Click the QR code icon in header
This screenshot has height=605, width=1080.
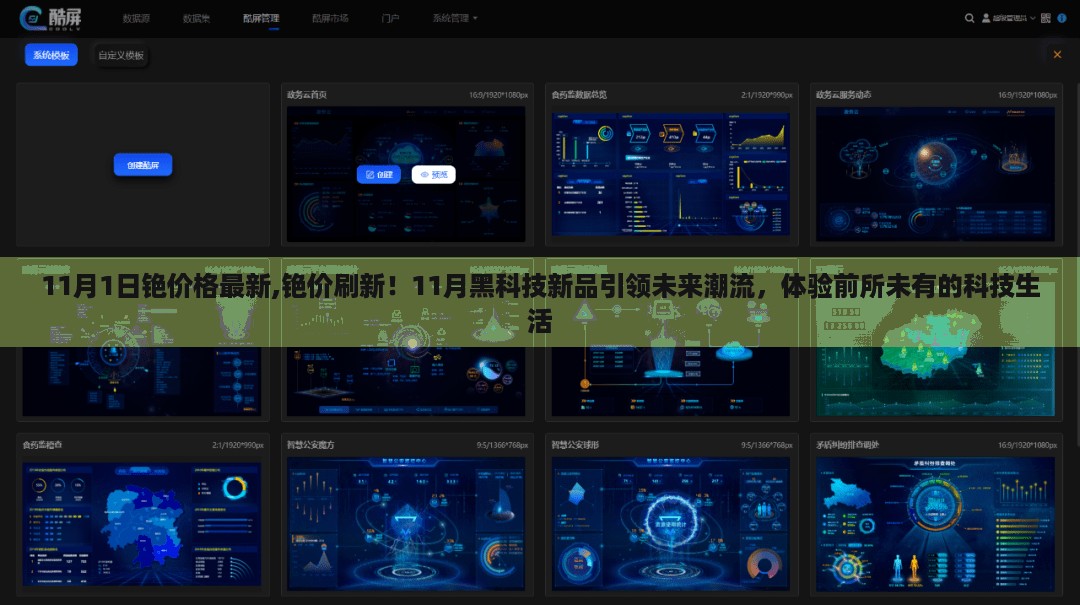(x=1045, y=18)
